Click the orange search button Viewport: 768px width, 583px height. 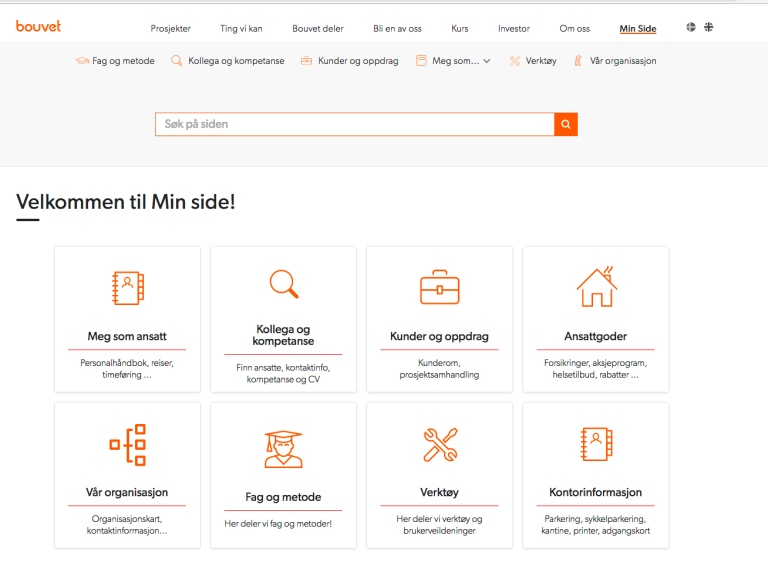[566, 124]
